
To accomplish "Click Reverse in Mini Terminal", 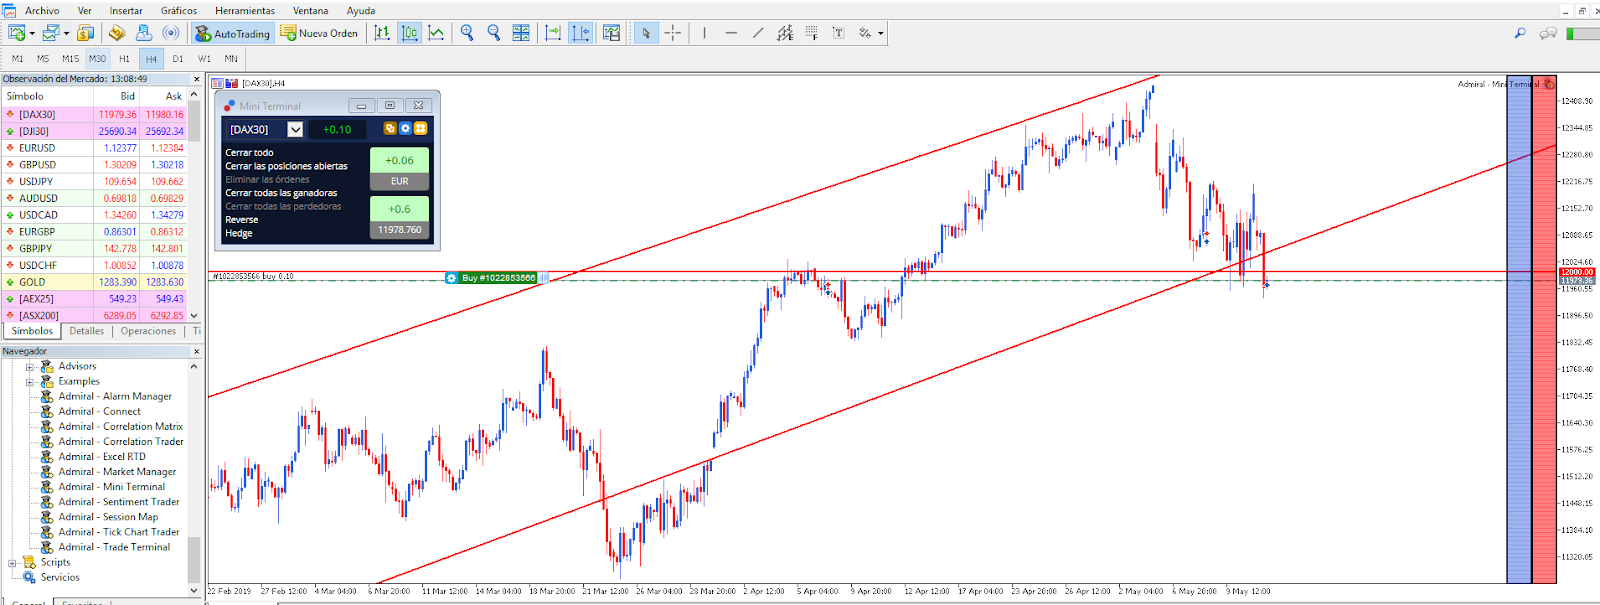I will pyautogui.click(x=241, y=220).
